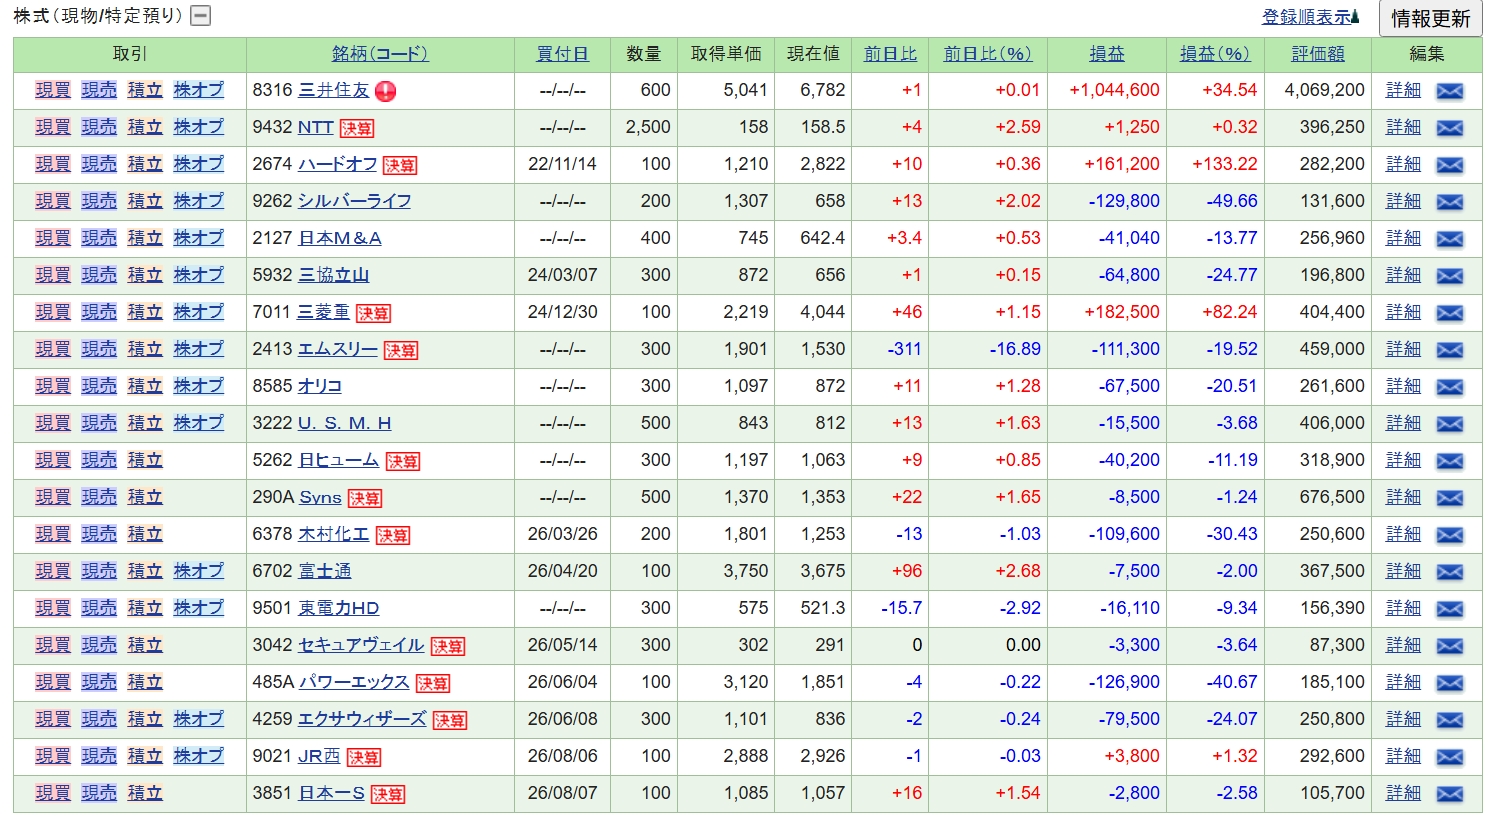Click 現買 for 三井住友
This screenshot has width=1492, height=821.
(53, 90)
